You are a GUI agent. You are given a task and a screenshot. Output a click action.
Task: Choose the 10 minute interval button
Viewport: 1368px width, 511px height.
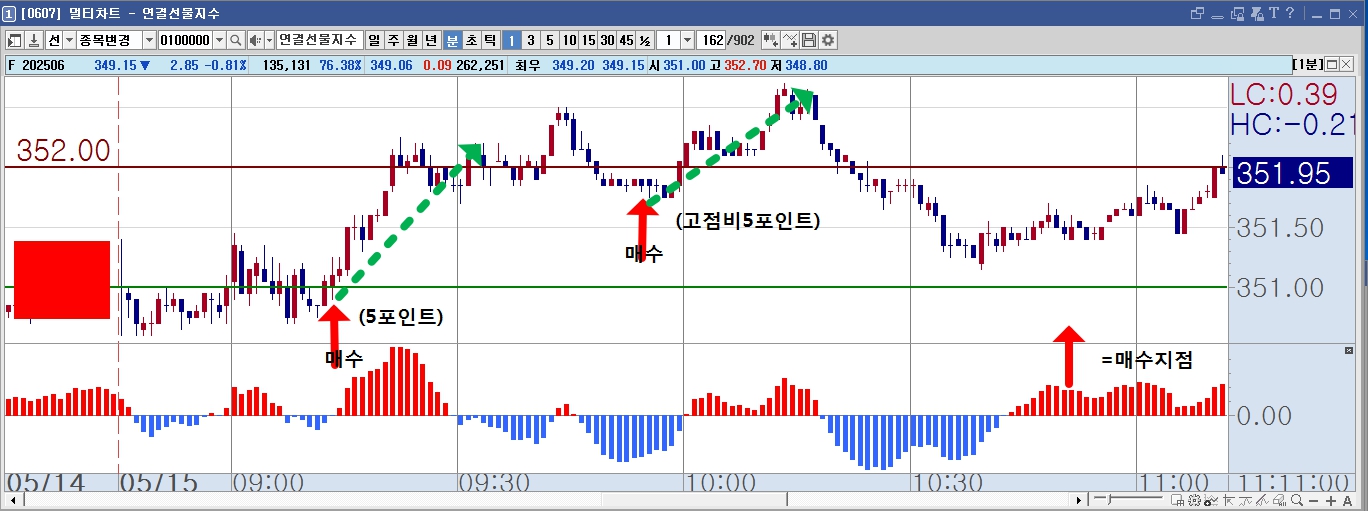point(569,40)
